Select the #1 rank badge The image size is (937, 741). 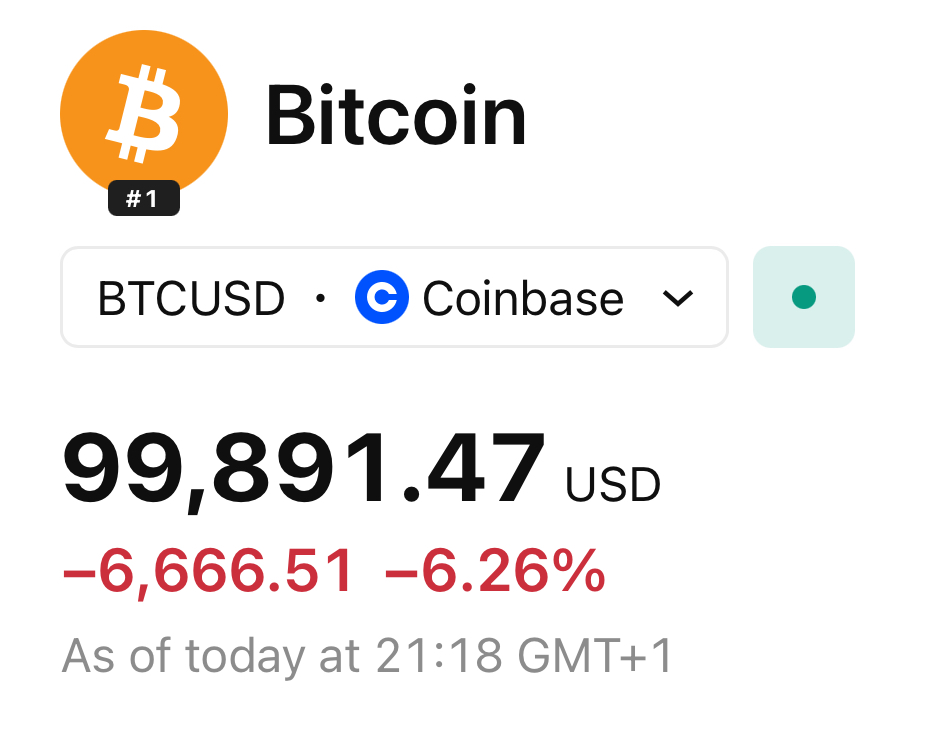tap(143, 199)
